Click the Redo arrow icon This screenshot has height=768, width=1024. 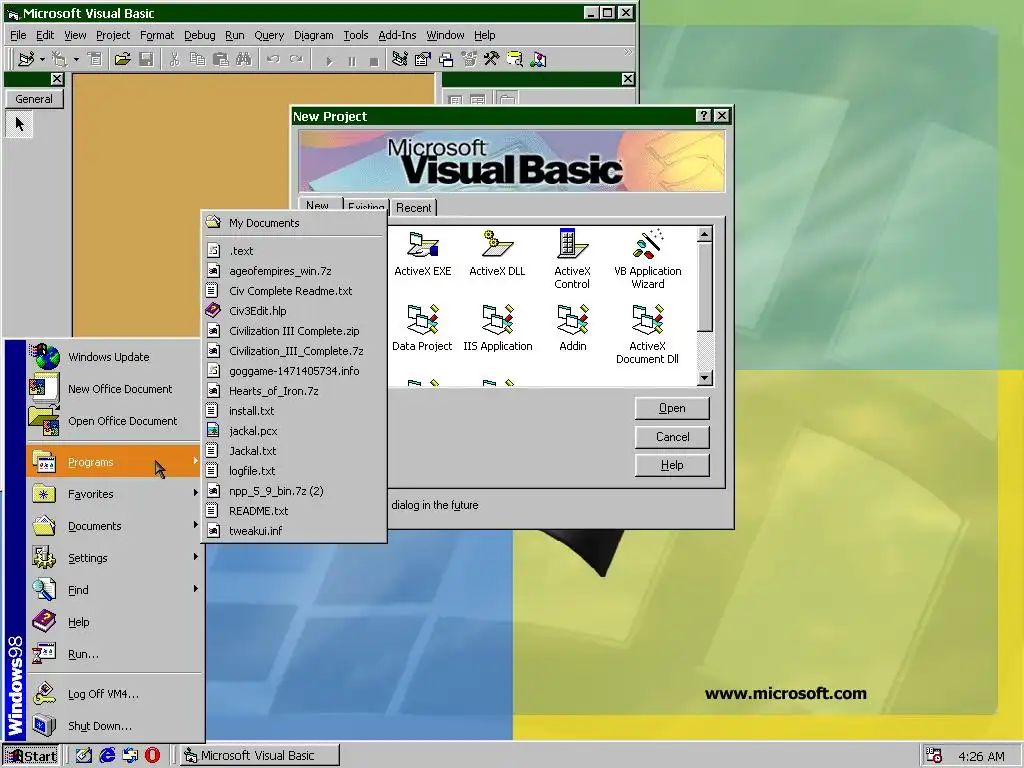tap(296, 59)
